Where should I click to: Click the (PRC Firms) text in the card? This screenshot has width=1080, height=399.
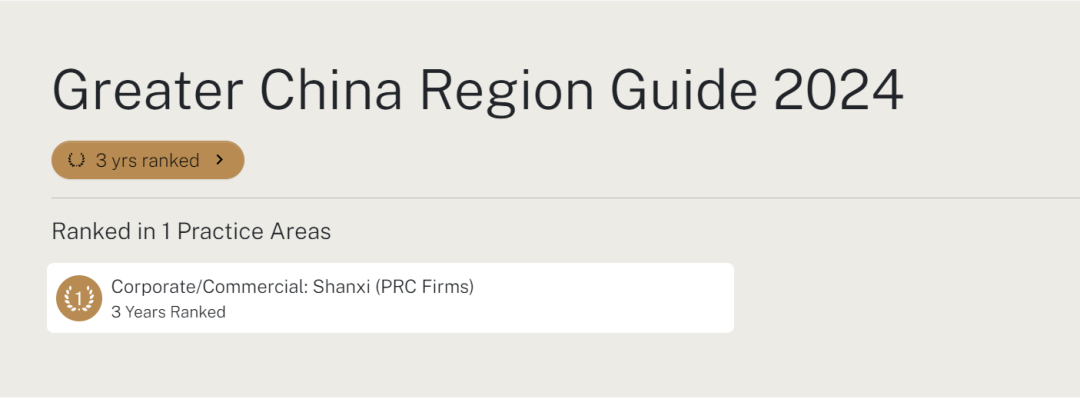[x=425, y=287]
